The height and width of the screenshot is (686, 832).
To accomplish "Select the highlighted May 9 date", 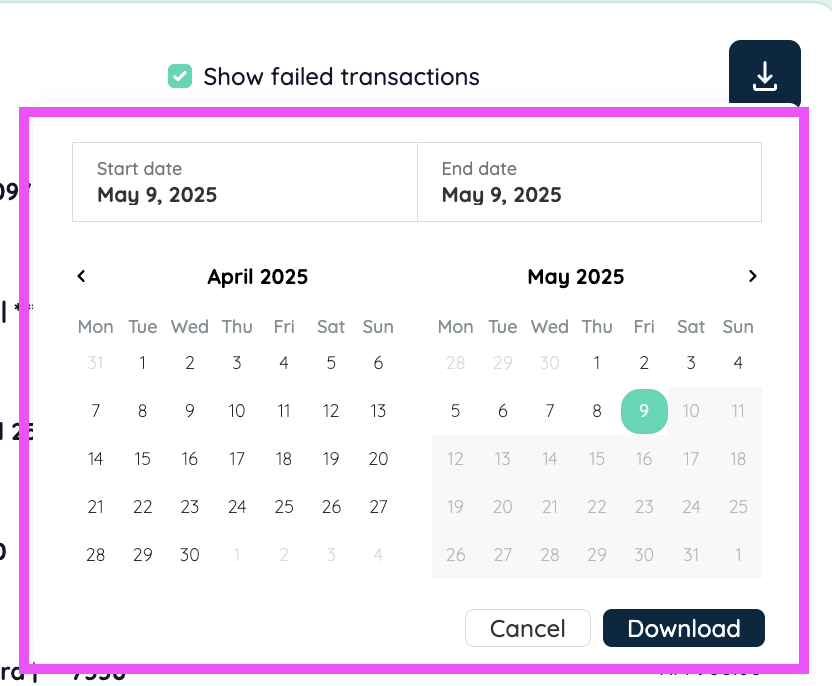I will tap(644, 411).
